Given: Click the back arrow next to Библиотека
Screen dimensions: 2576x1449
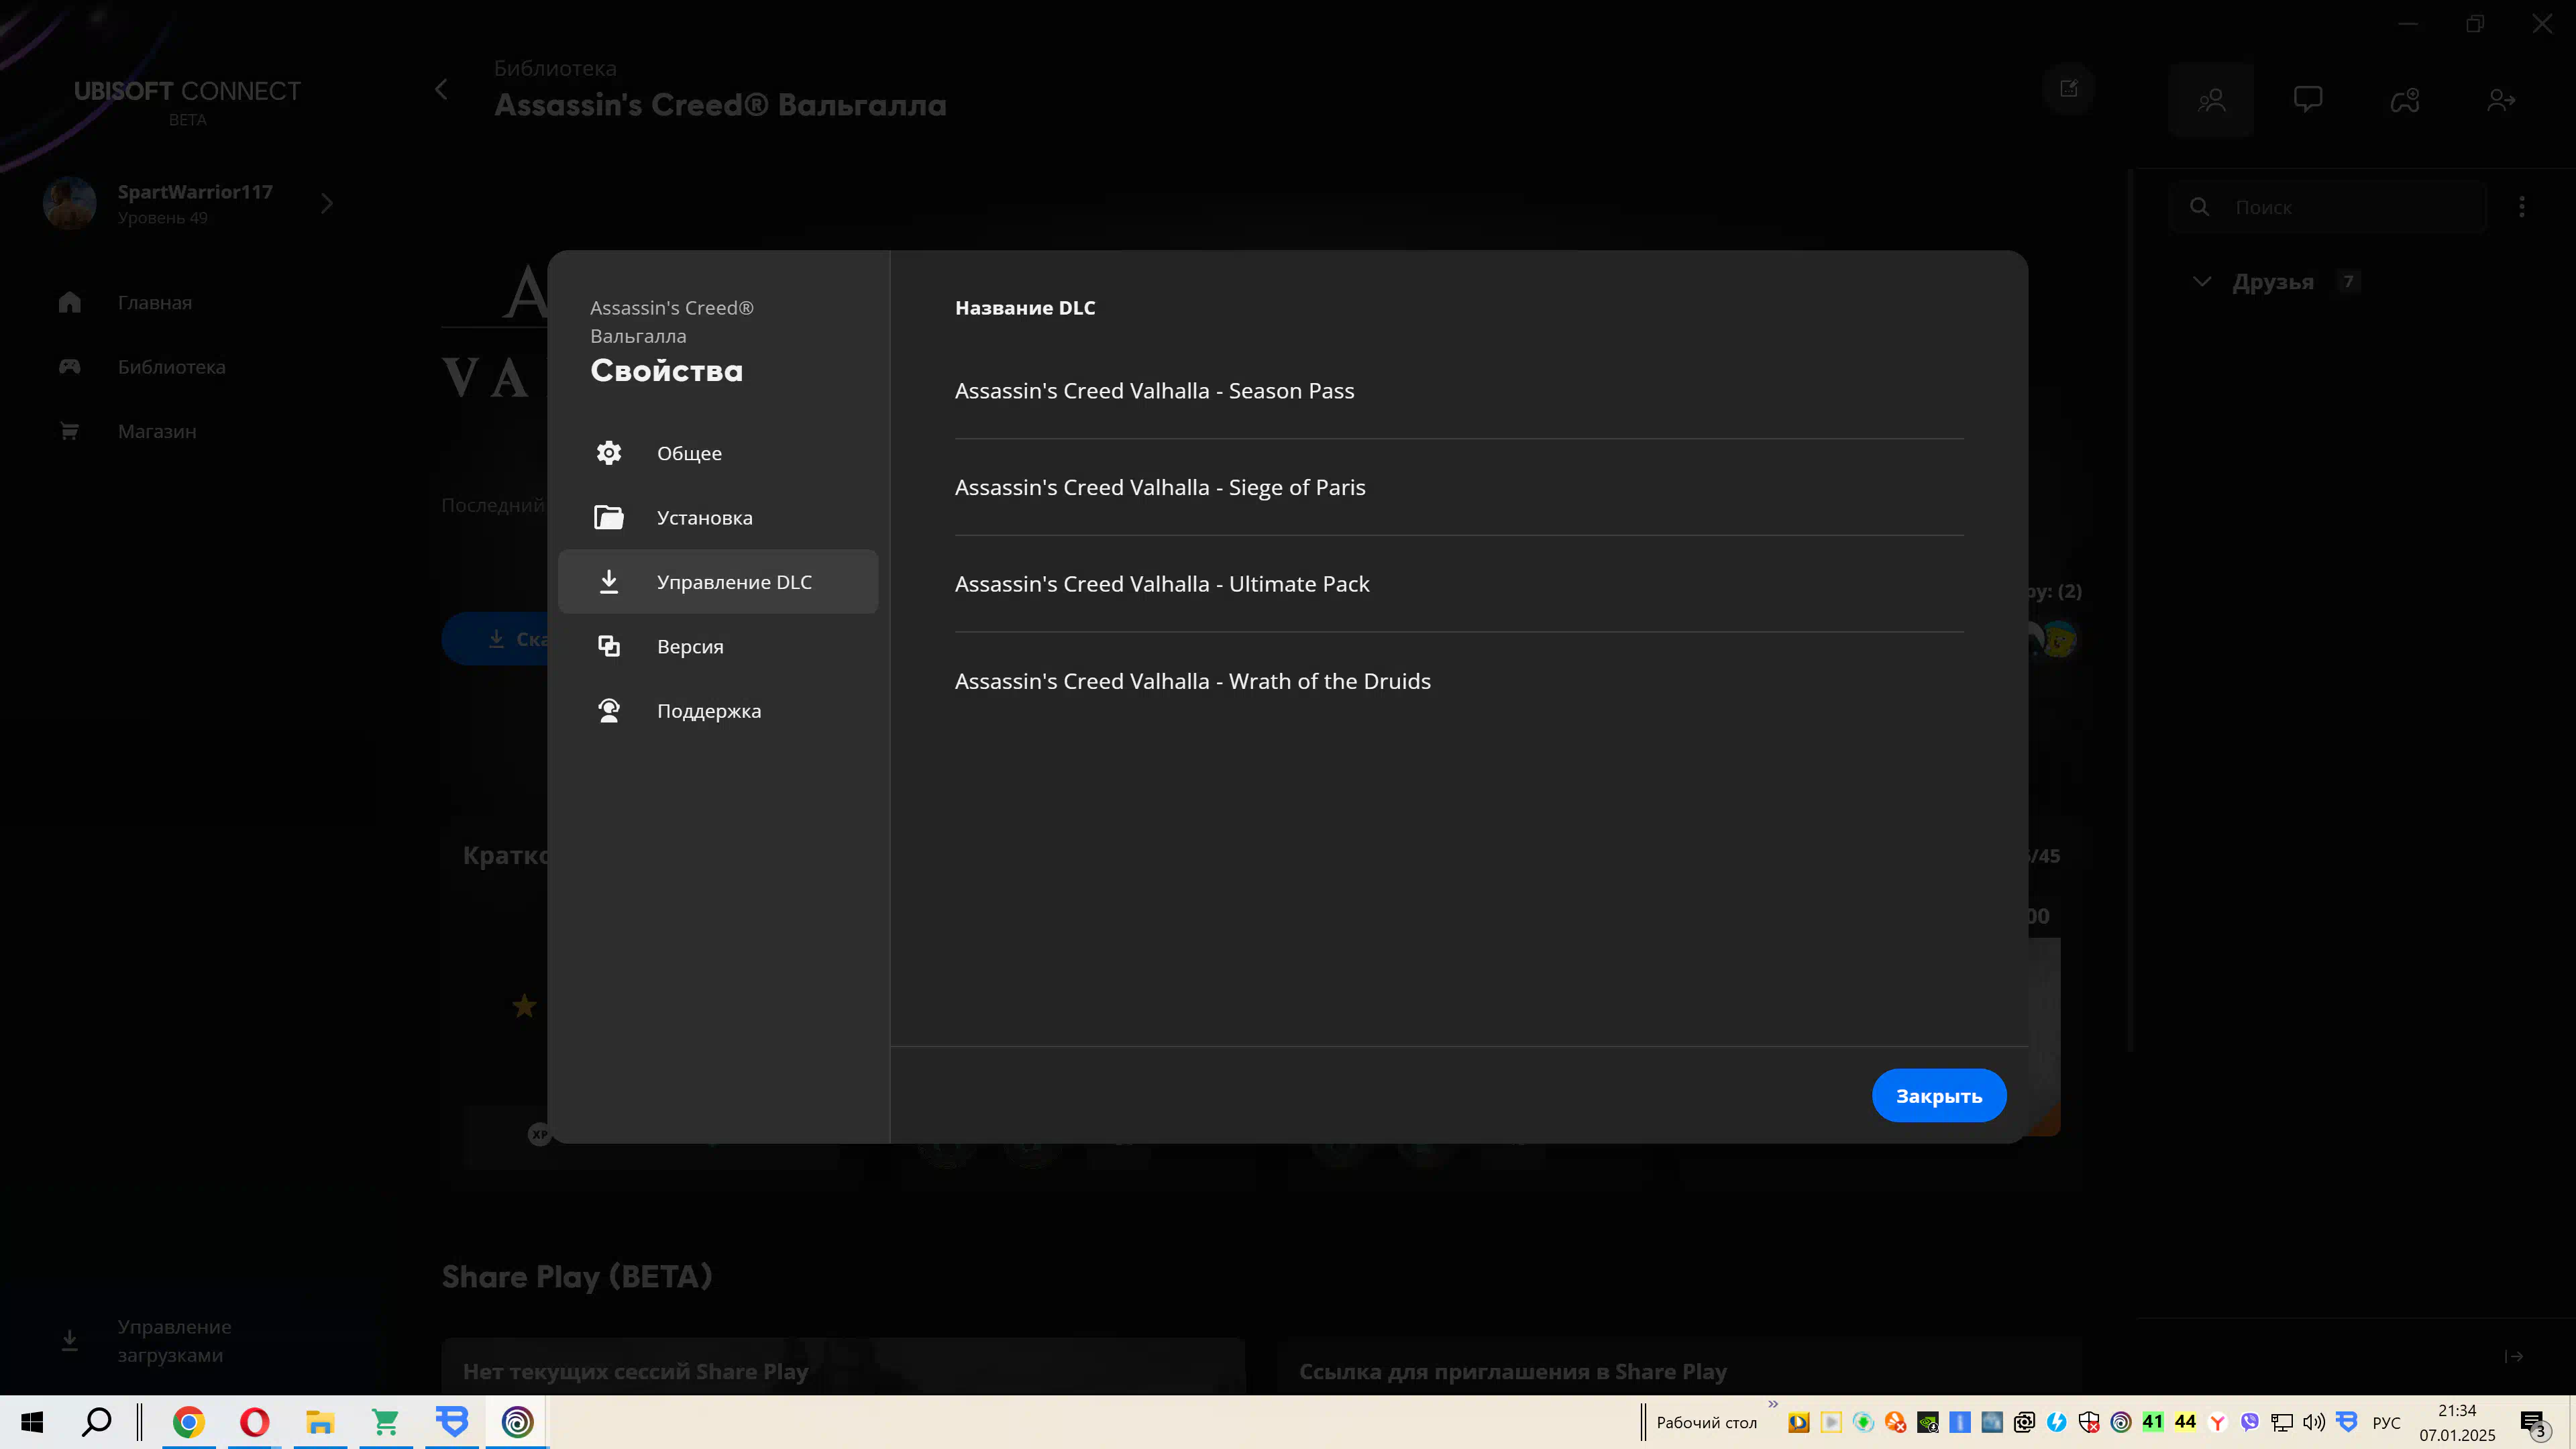Looking at the screenshot, I should (441, 89).
